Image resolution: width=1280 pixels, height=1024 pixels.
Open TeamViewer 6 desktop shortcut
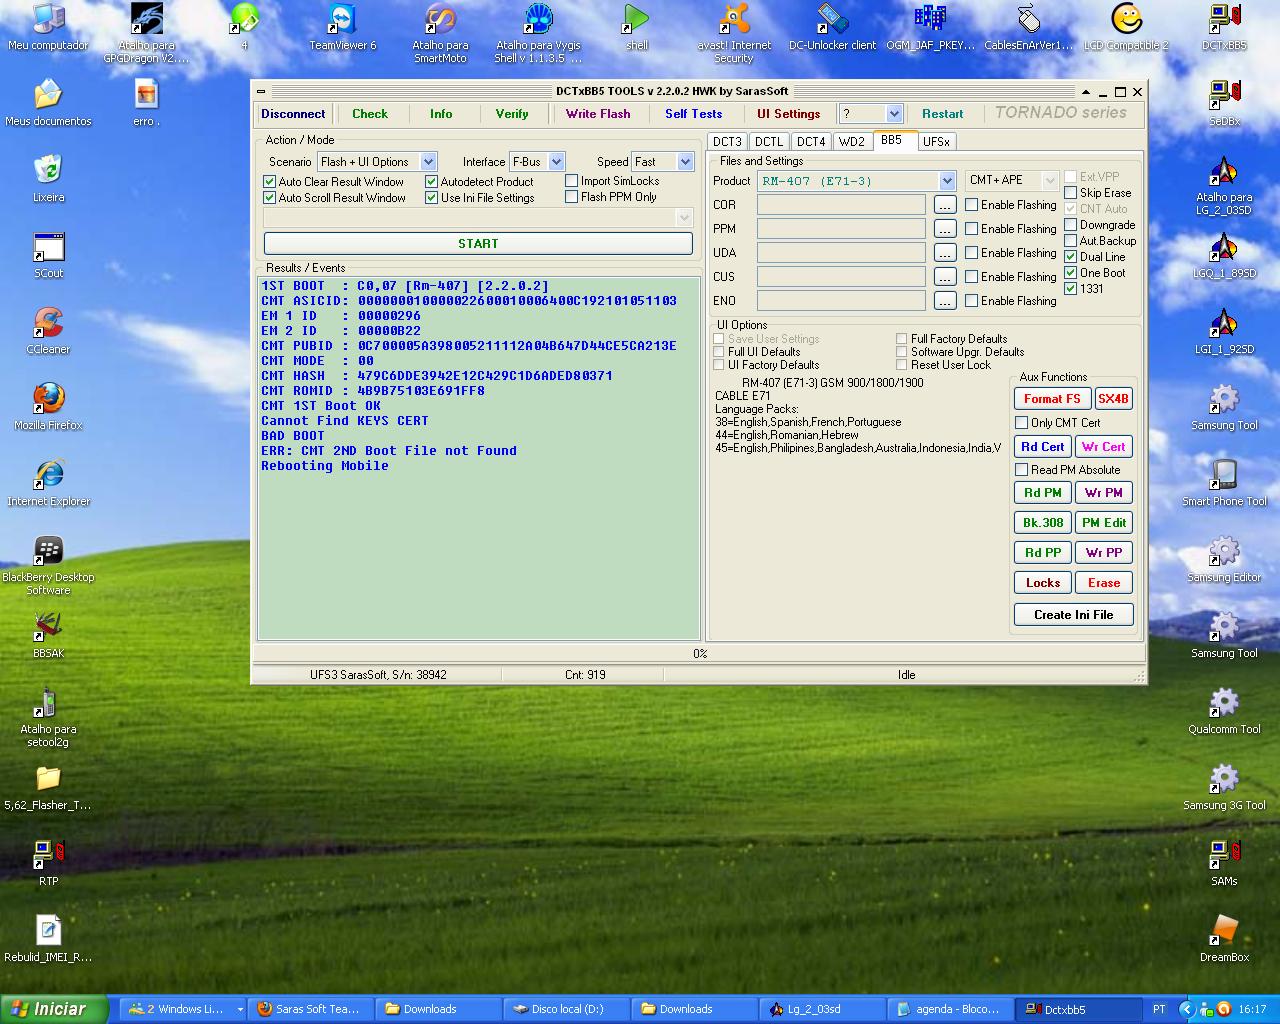pyautogui.click(x=343, y=27)
